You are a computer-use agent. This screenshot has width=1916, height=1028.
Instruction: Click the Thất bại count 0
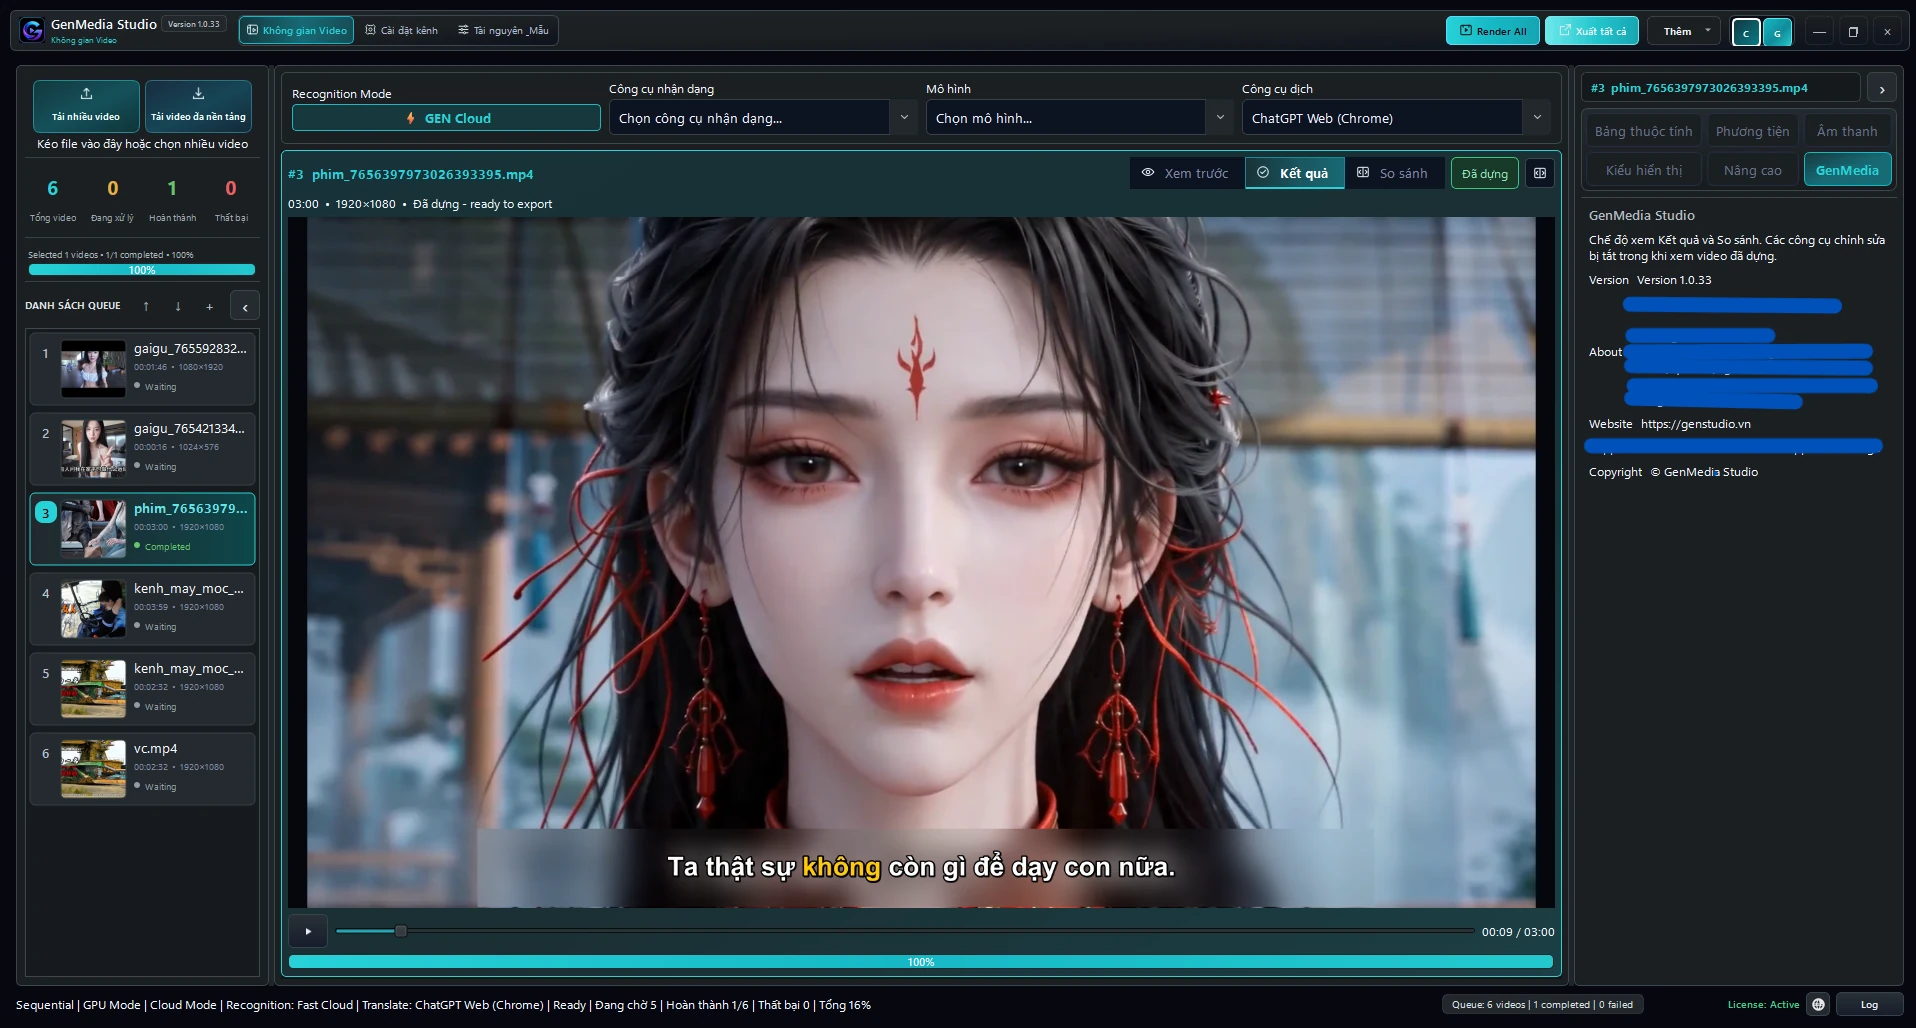coord(231,188)
